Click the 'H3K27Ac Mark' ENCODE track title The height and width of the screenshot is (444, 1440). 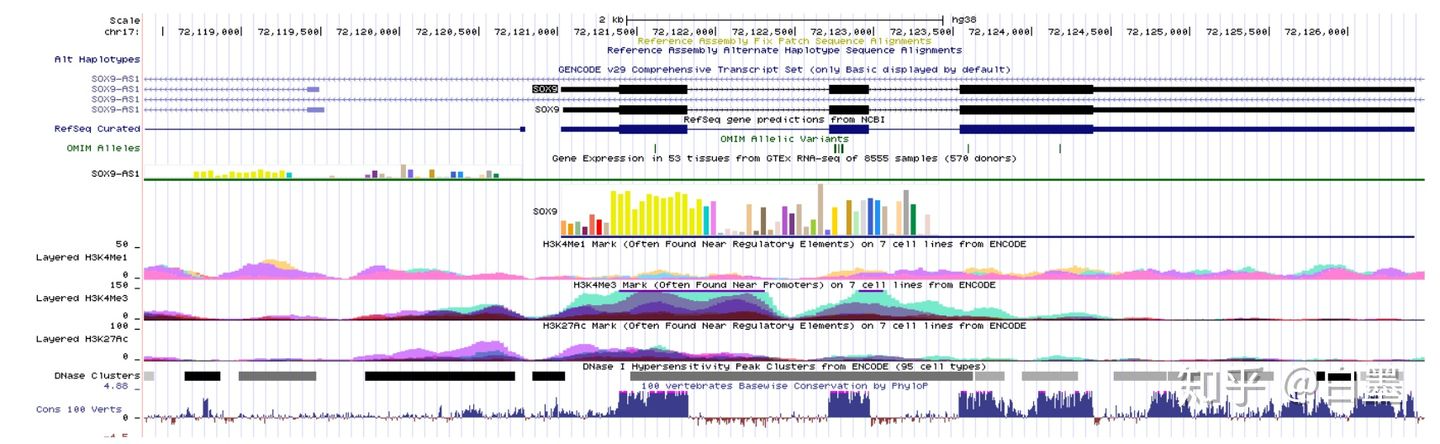tap(784, 325)
